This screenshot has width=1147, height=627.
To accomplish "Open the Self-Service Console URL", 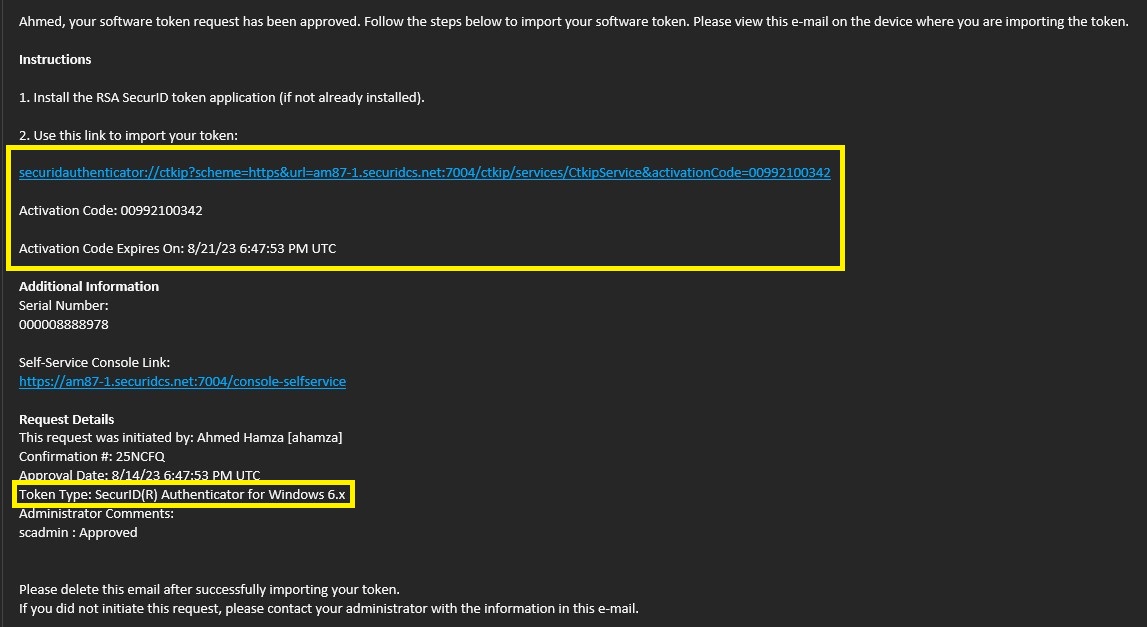I will pyautogui.click(x=182, y=381).
